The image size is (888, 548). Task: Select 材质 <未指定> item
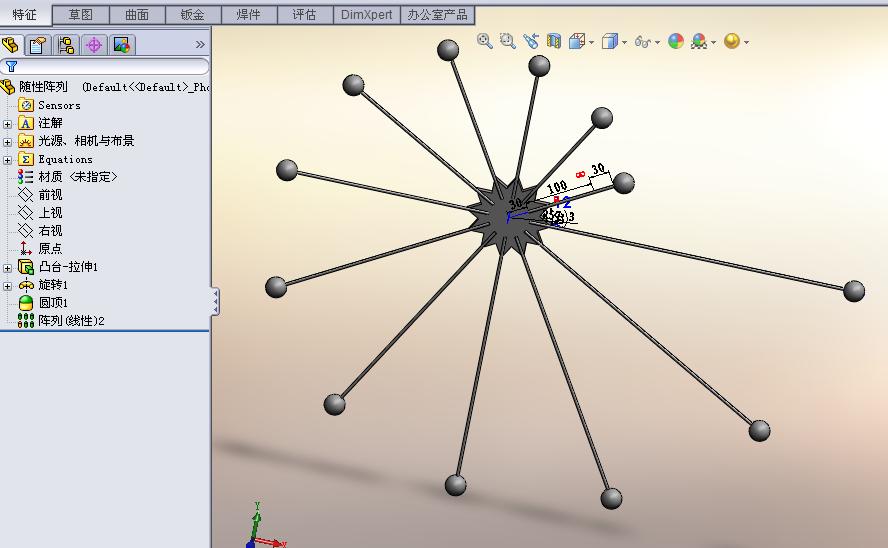[78, 177]
